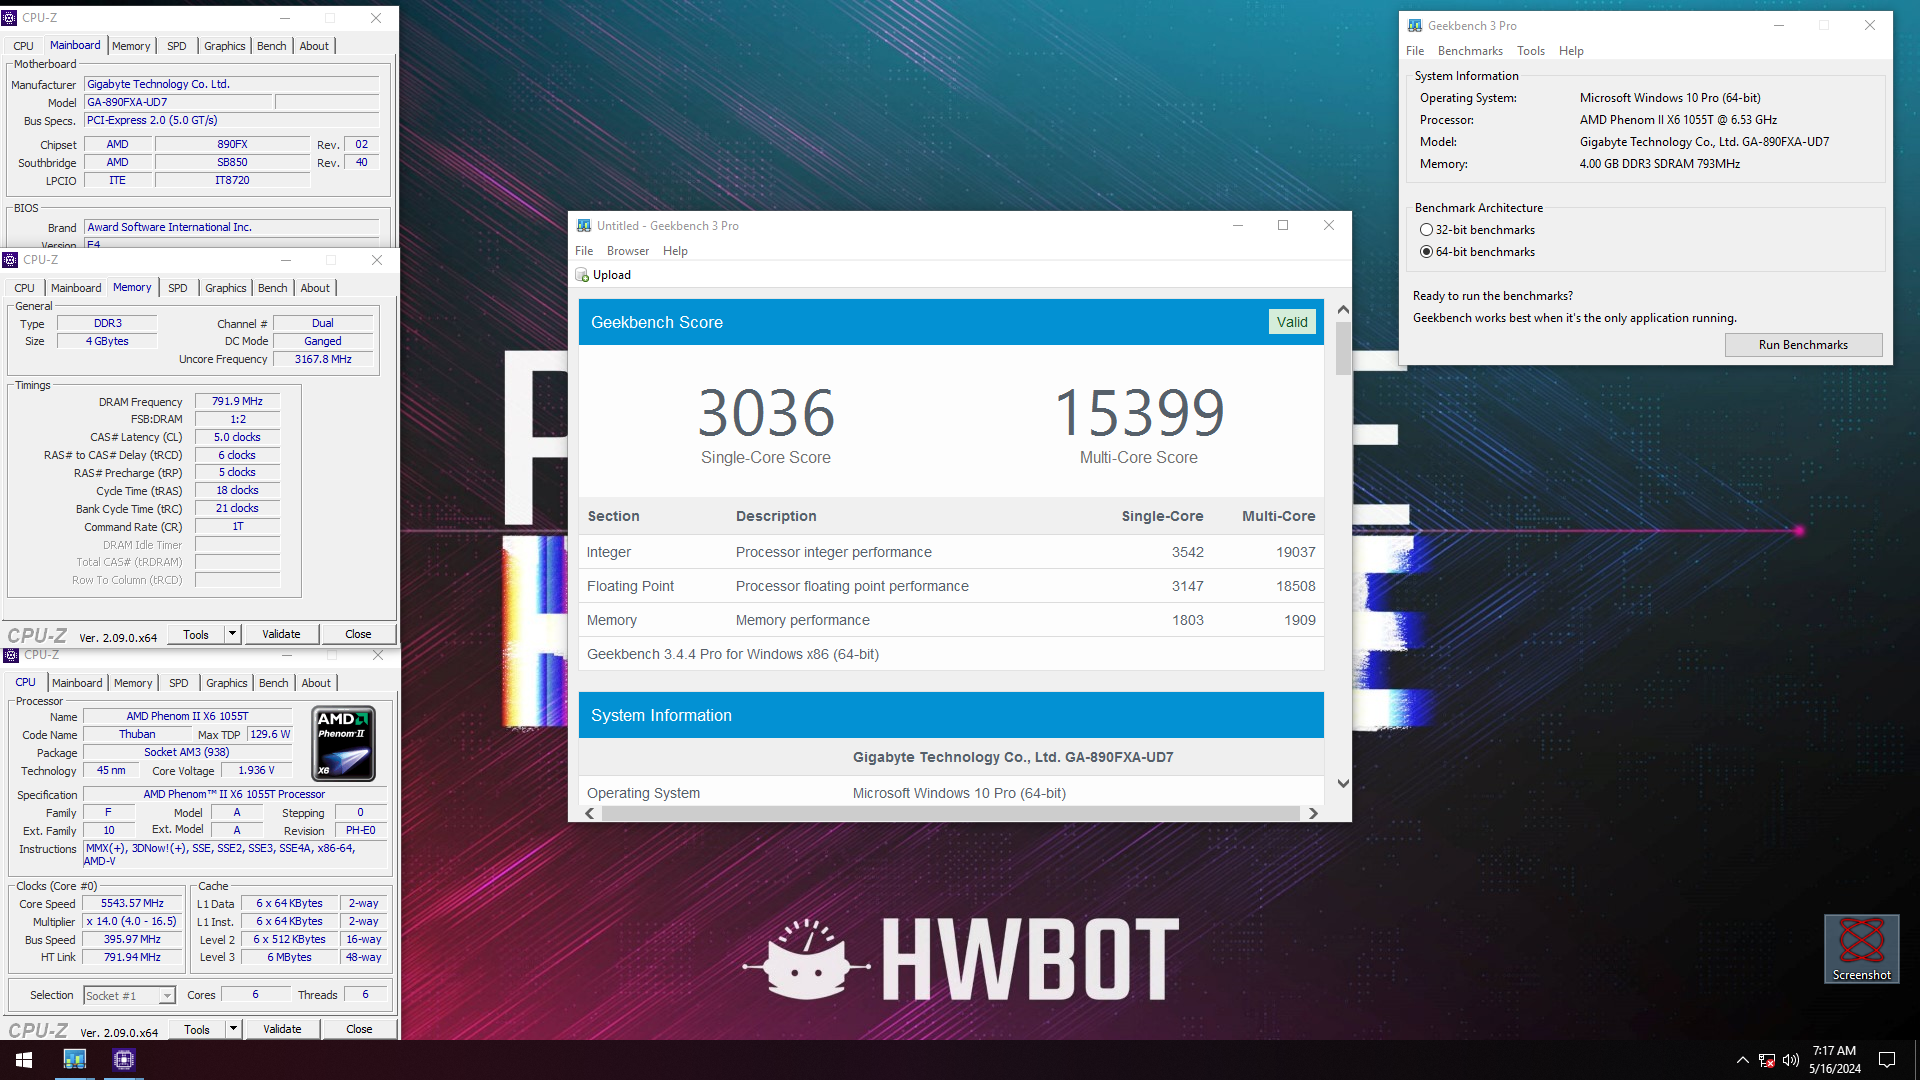Click the scroll up arrow in results
This screenshot has width=1920, height=1080.
1343,310
